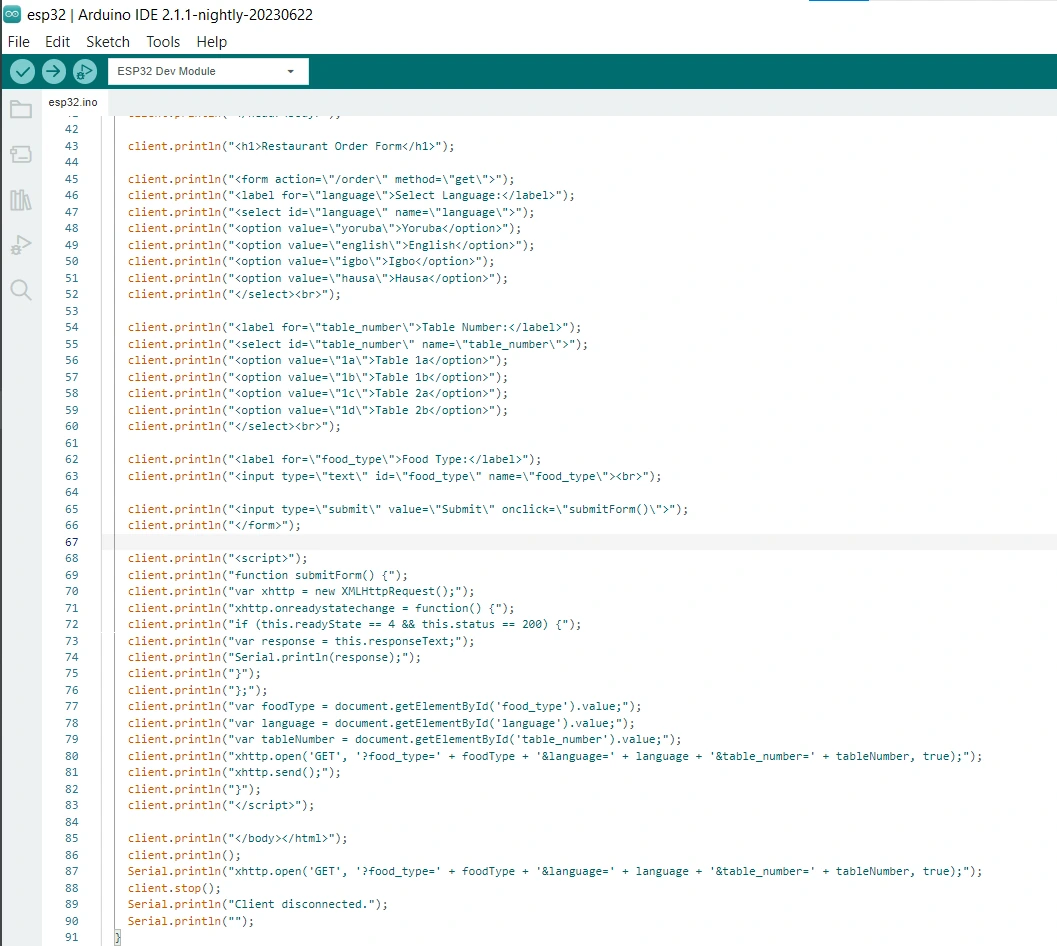Image resolution: width=1057 pixels, height=946 pixels.
Task: Click line number 80 in the gutter
Action: [x=71, y=757]
